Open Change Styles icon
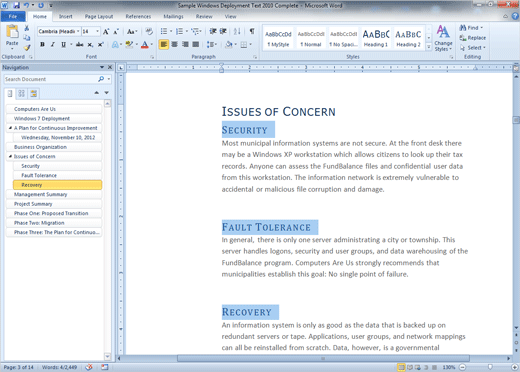The height and width of the screenshot is (372, 520). [443, 39]
